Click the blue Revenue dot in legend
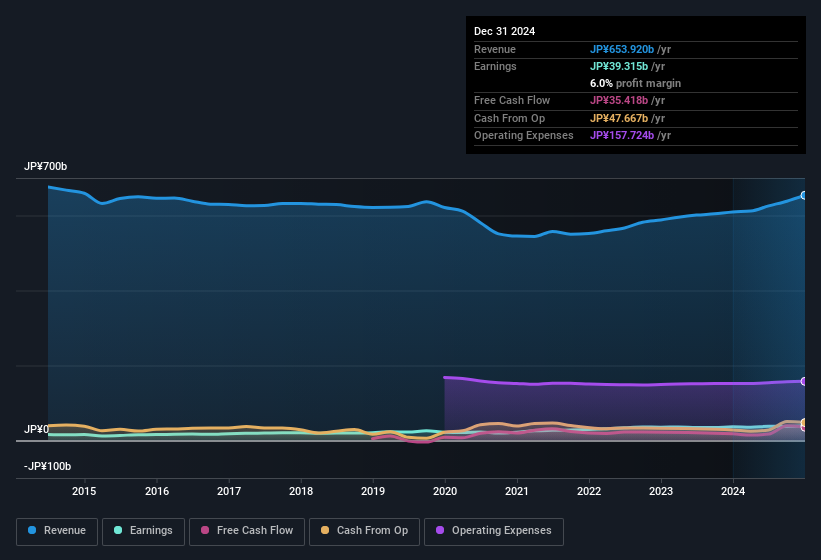Screen dimensions: 821x560 click(x=32, y=531)
